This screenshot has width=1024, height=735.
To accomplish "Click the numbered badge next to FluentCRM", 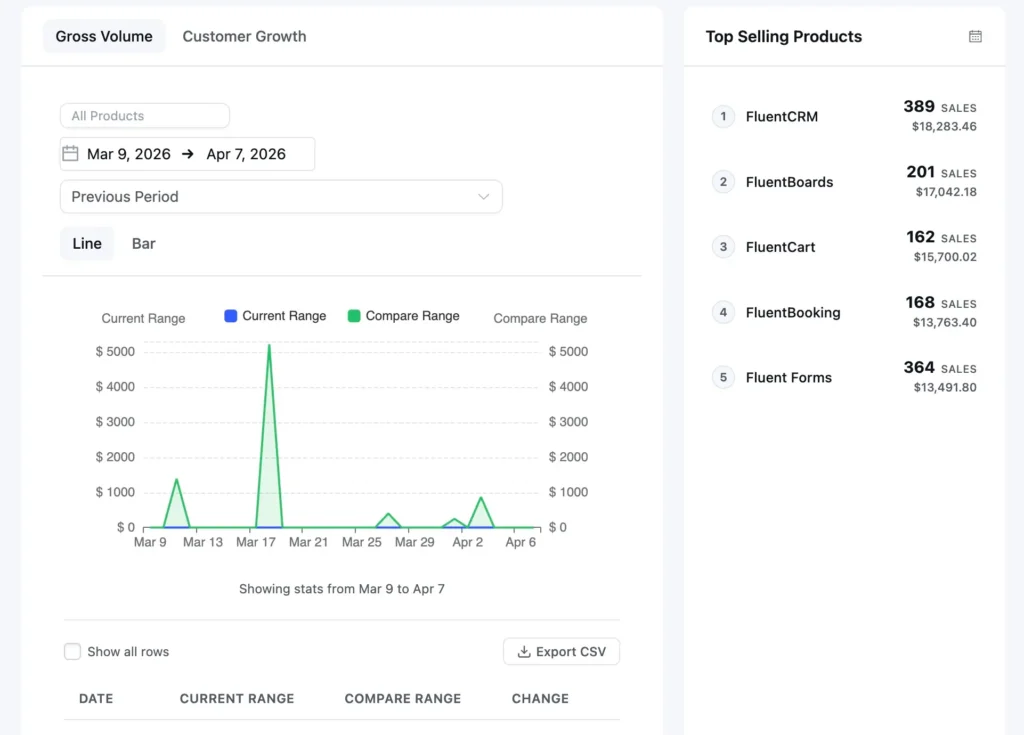I will tap(723, 116).
